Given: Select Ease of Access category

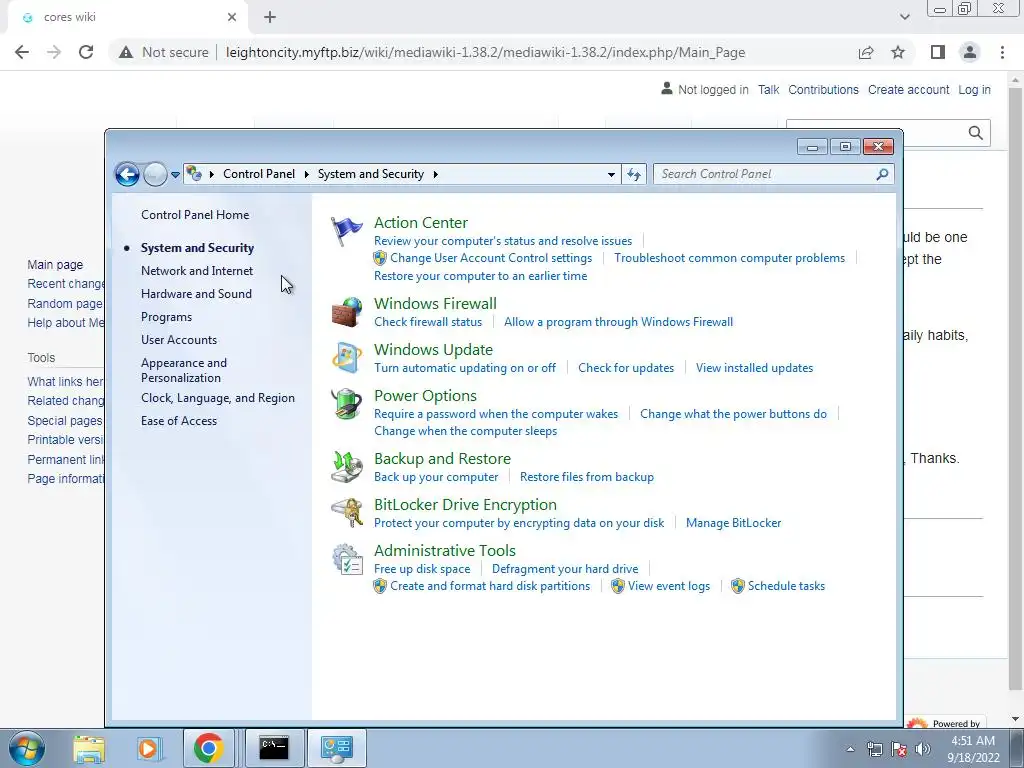Looking at the screenshot, I should pyautogui.click(x=179, y=421).
